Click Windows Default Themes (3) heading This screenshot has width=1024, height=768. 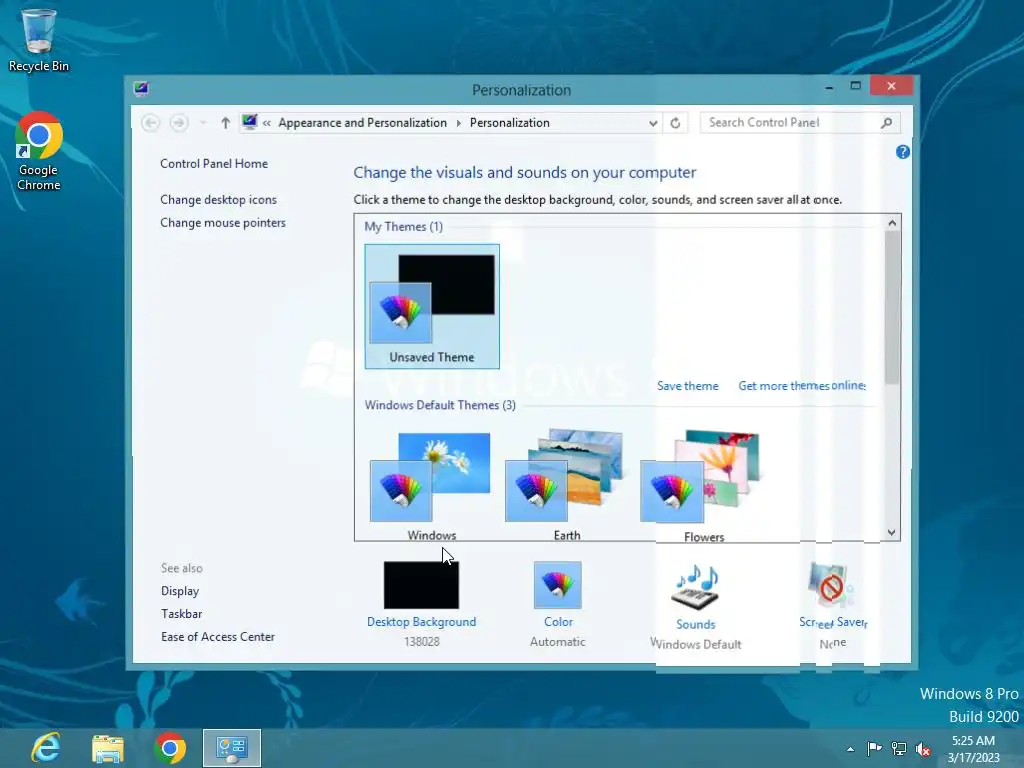click(x=440, y=405)
